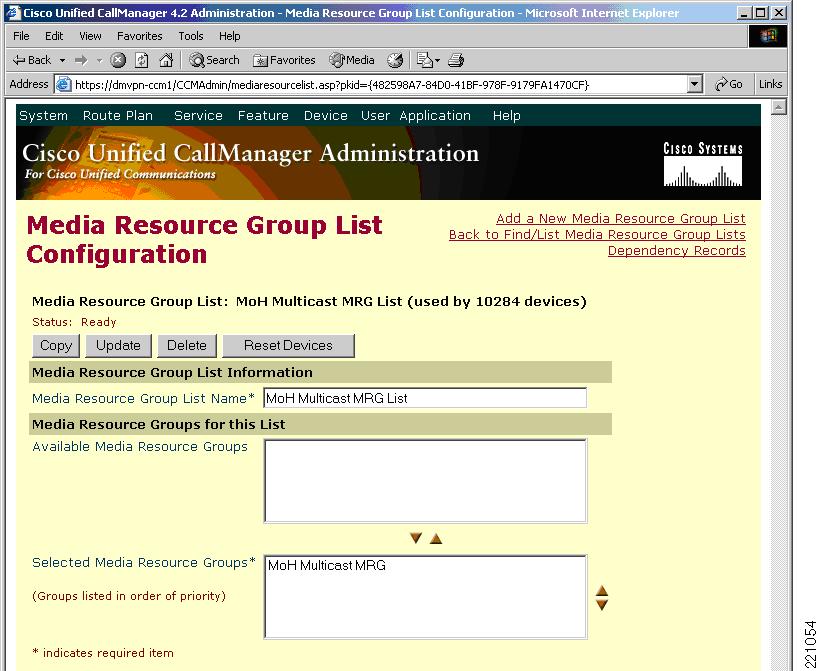This screenshot has width=818, height=671.
Task: Click the Reset Devices button
Action: coord(288,346)
